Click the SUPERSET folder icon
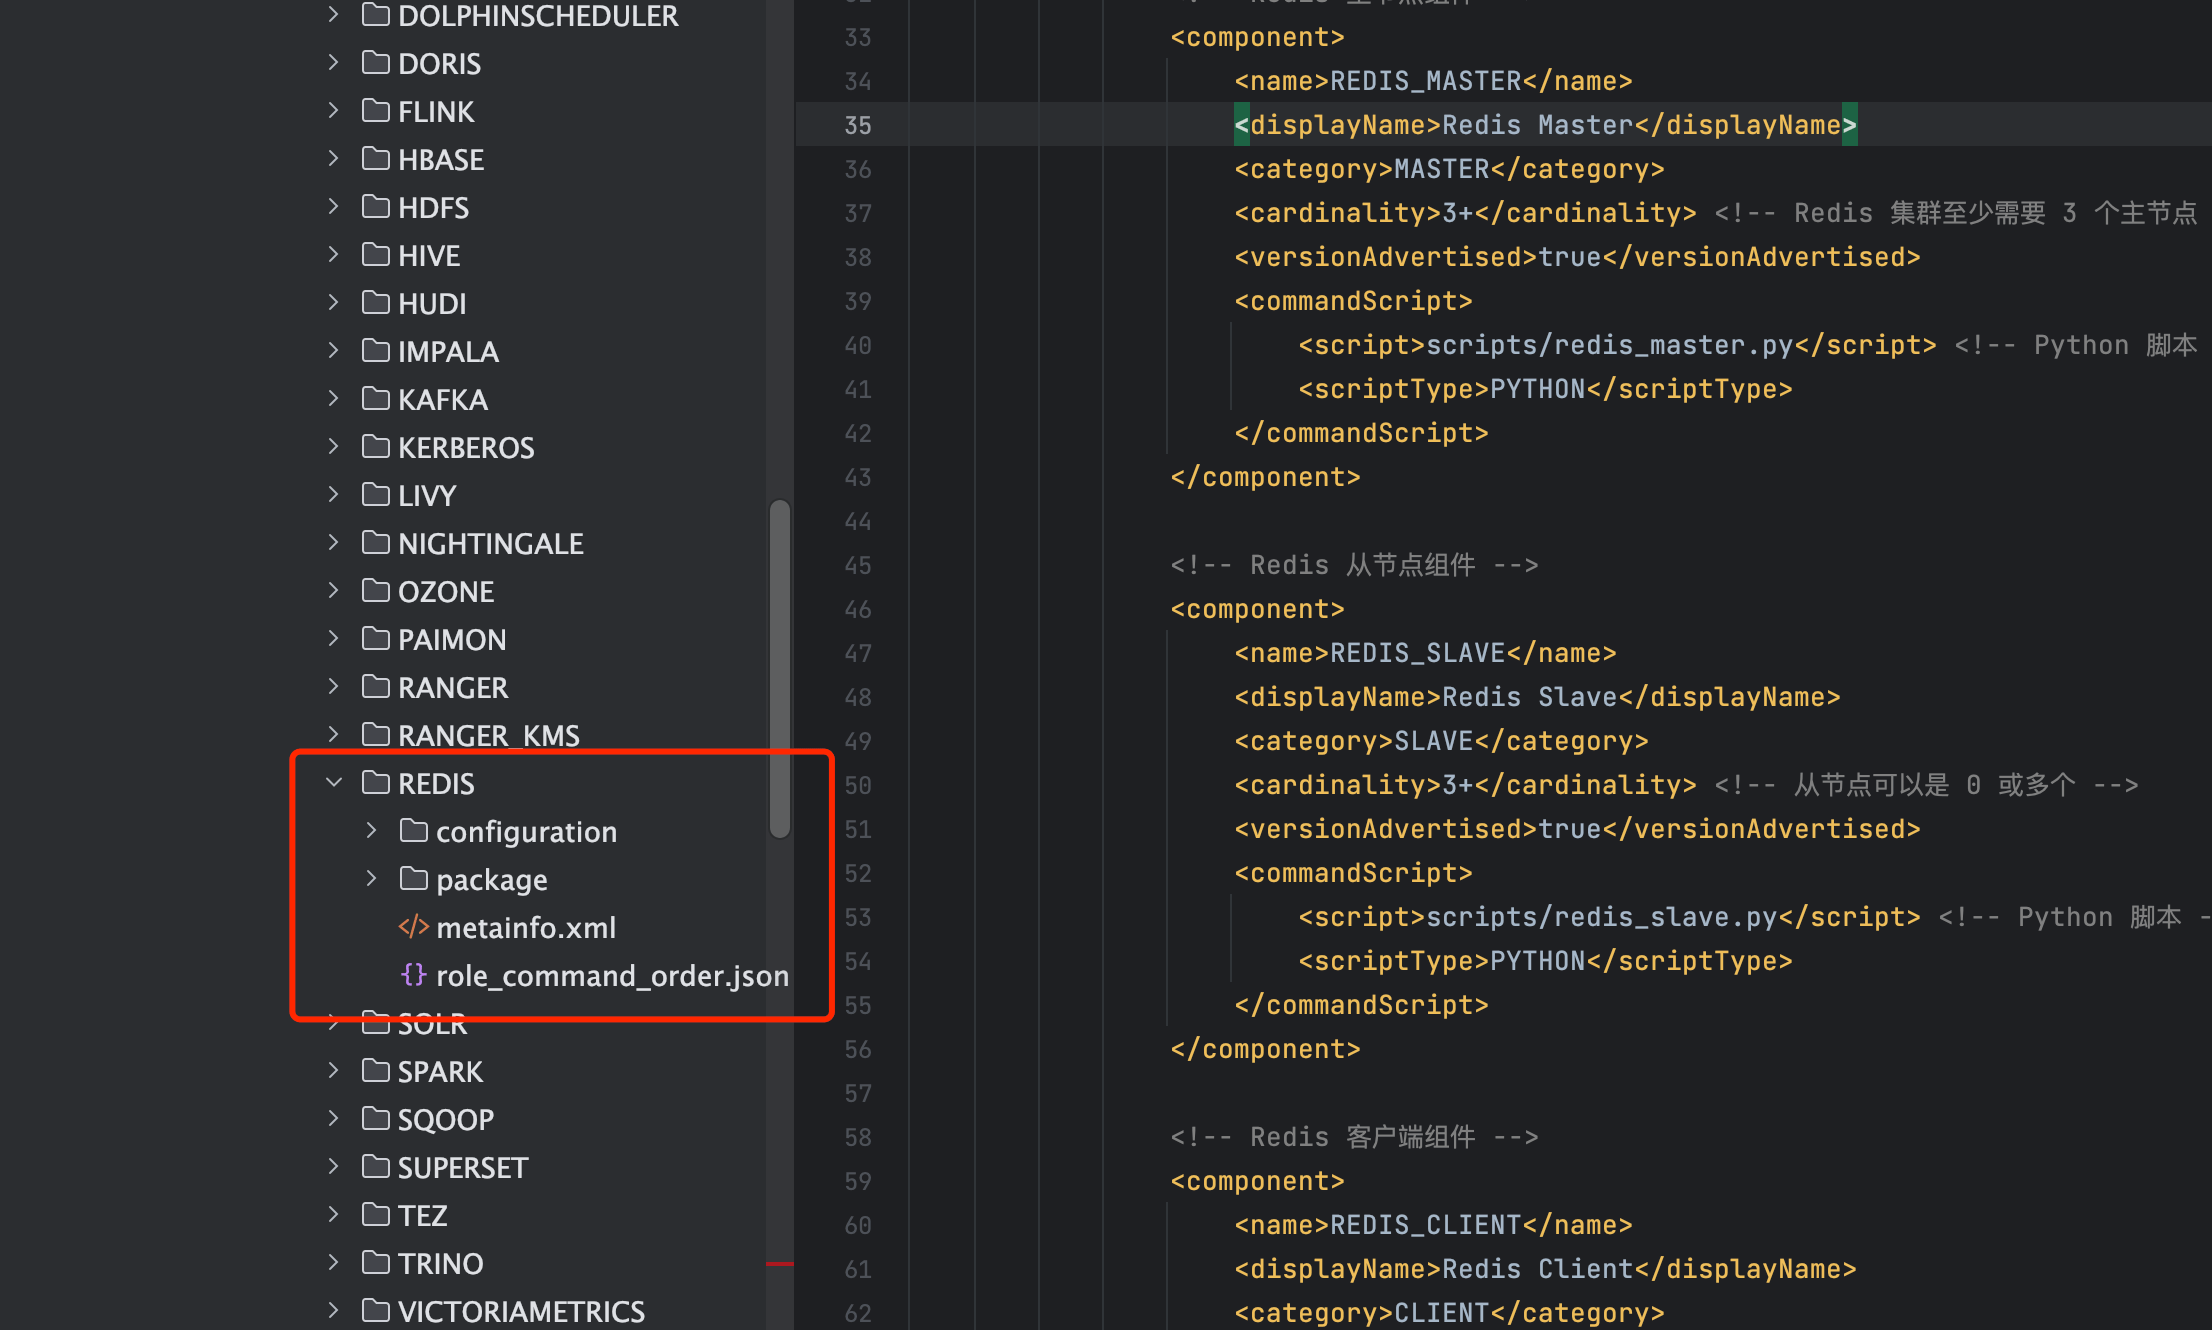 (376, 1166)
